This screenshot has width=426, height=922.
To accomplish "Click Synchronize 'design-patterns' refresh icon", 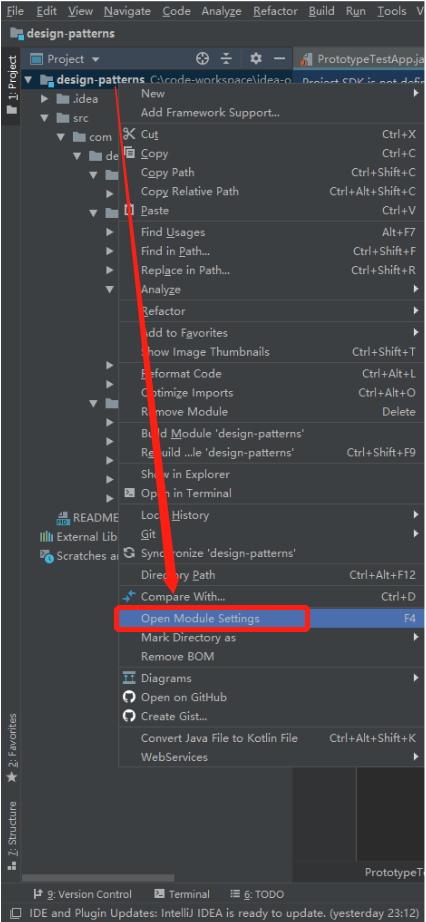I will (129, 553).
